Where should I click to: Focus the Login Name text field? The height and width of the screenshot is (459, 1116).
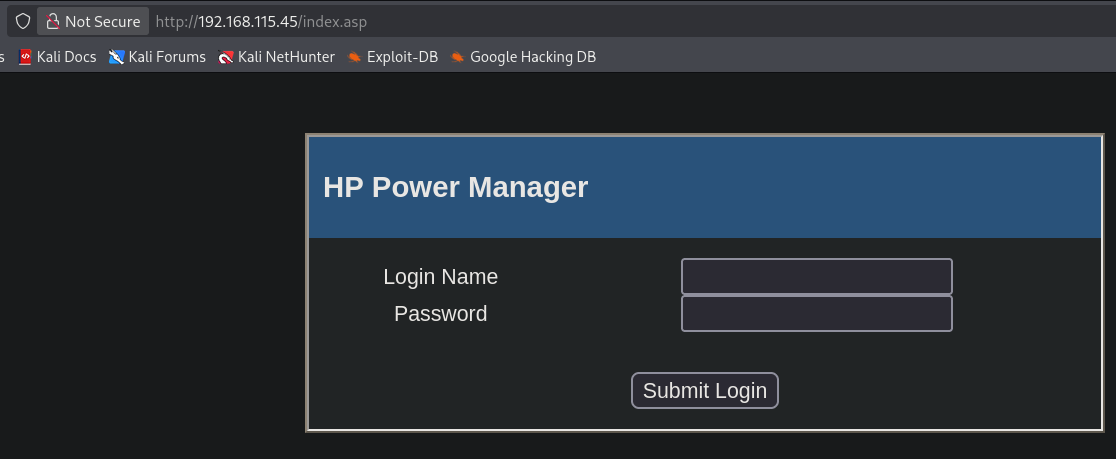(816, 276)
